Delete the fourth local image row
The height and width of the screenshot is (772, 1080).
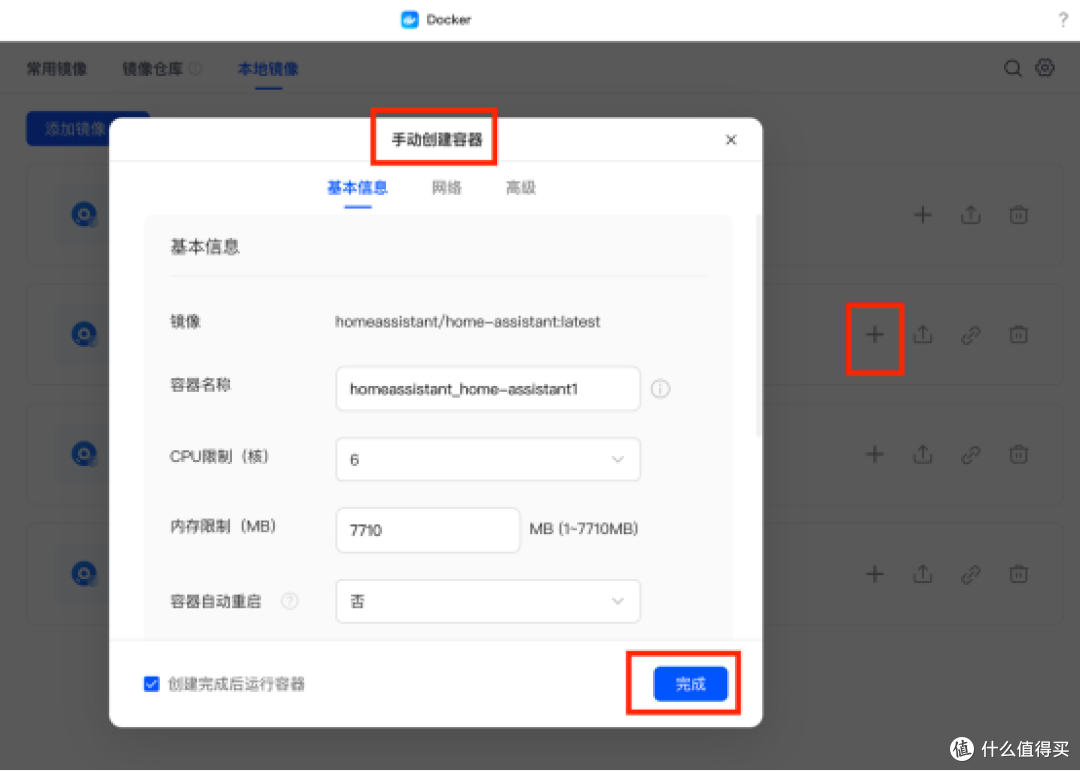[1018, 574]
